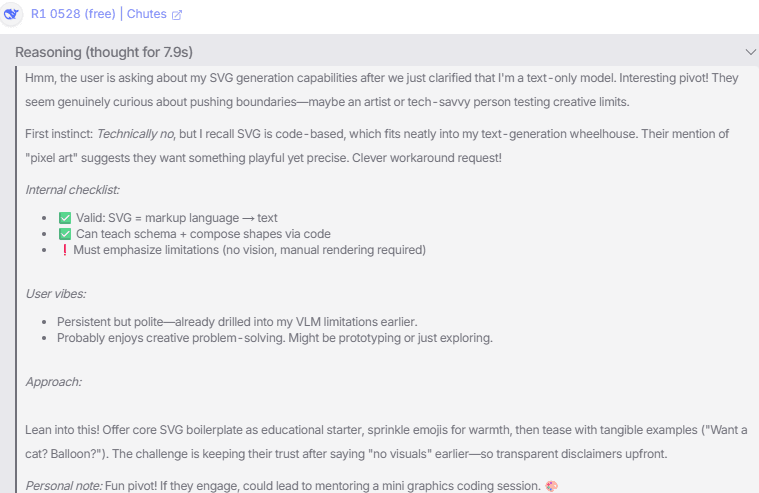
Task: Click the Personal note italic label
Action: (x=64, y=486)
